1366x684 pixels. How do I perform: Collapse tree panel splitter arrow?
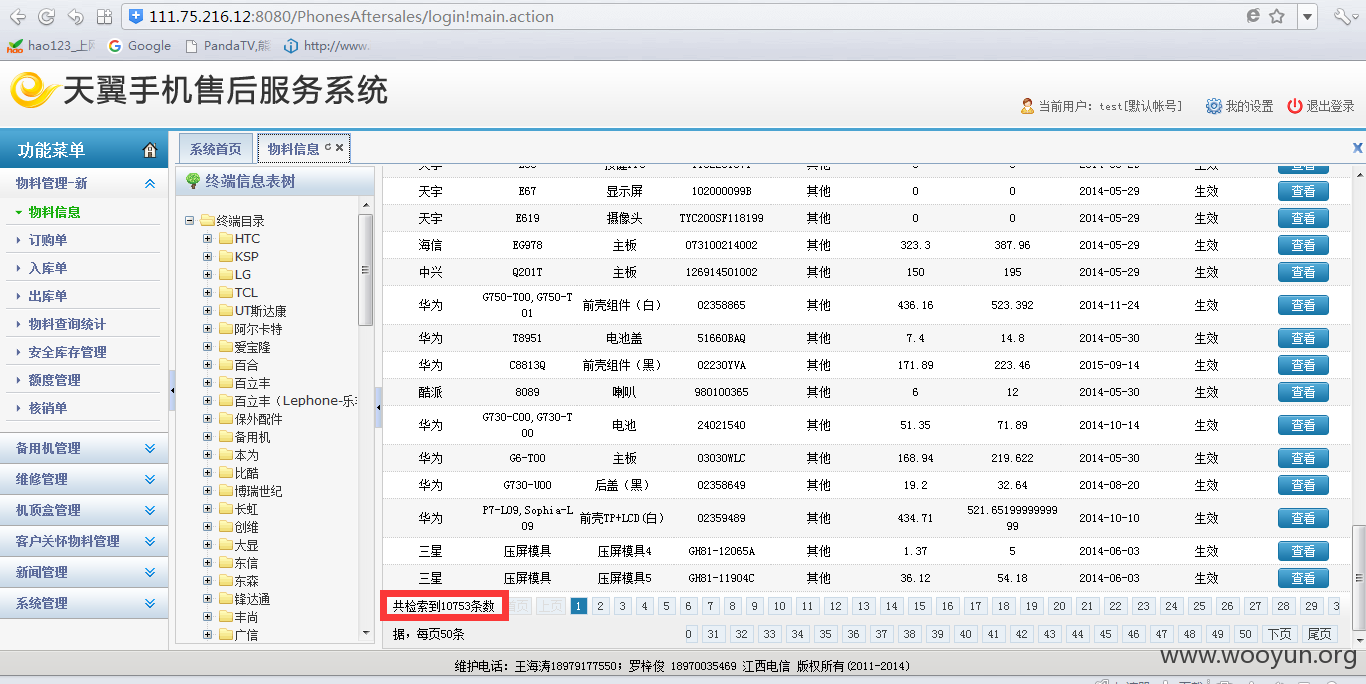click(378, 408)
